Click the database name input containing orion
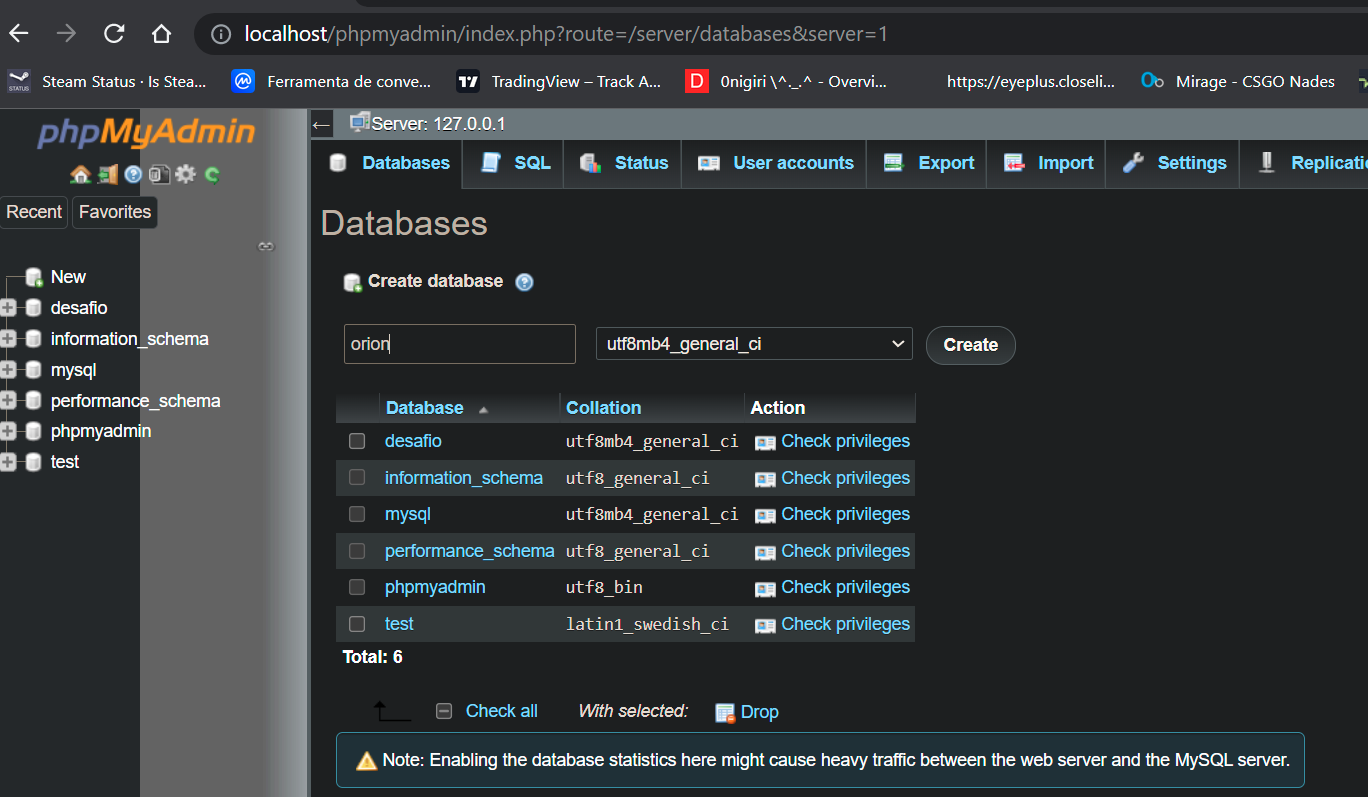Screen dimensions: 1368x797 459,343
